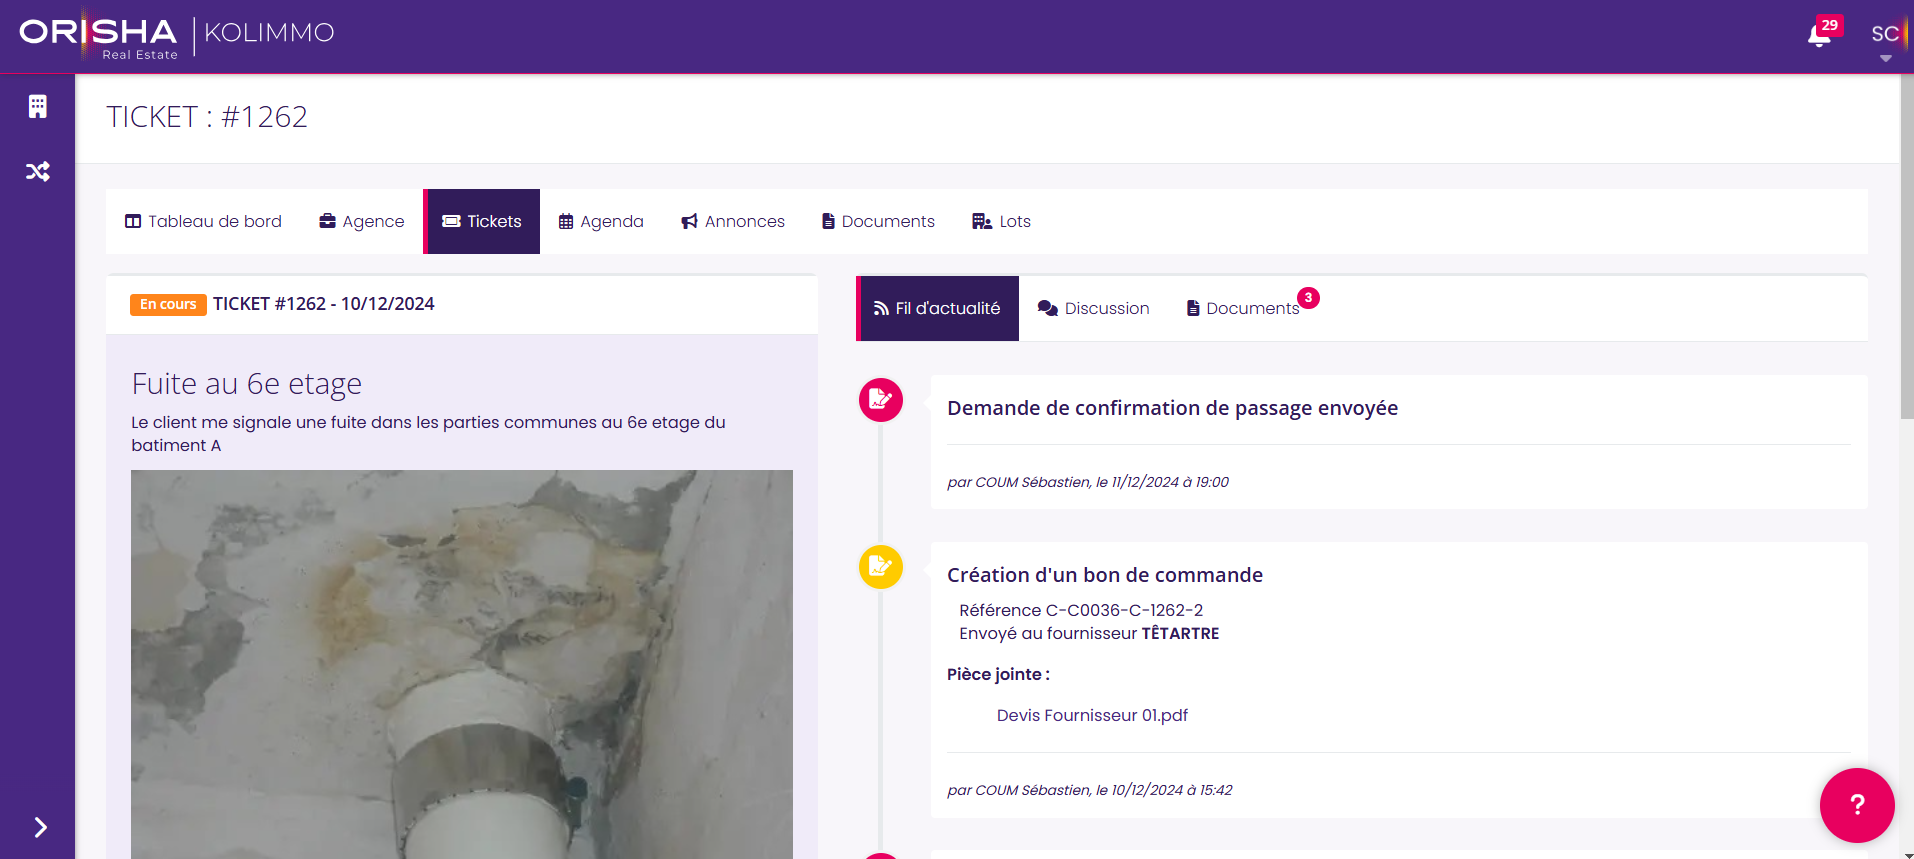Click the yellow timeline icon for bon de commande
1914x859 pixels.
coord(881,567)
